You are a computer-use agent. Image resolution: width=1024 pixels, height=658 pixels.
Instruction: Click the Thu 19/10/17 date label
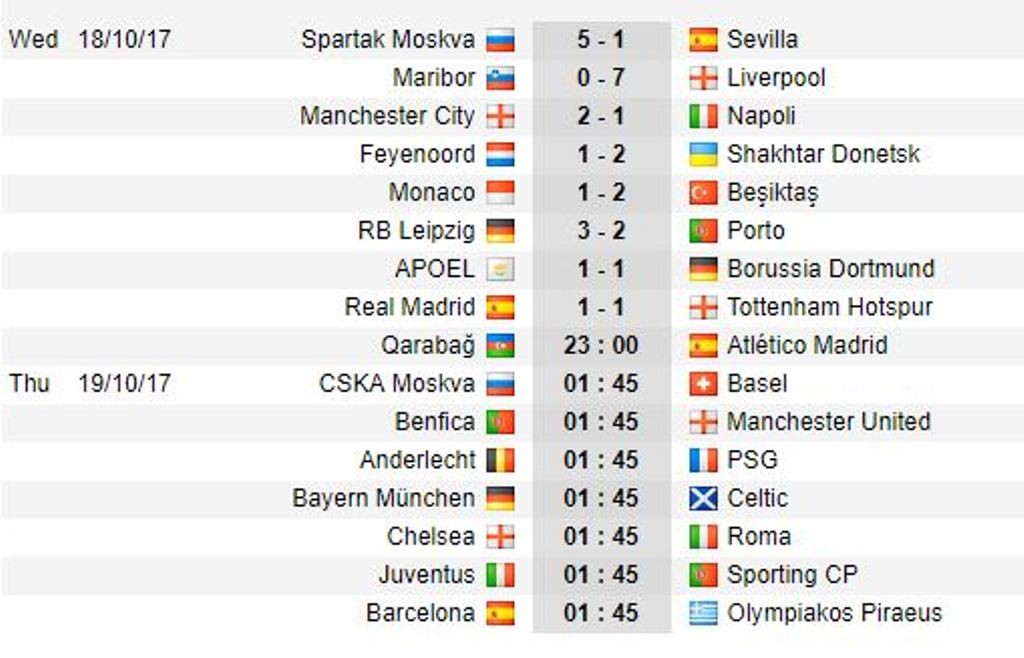click(x=90, y=383)
